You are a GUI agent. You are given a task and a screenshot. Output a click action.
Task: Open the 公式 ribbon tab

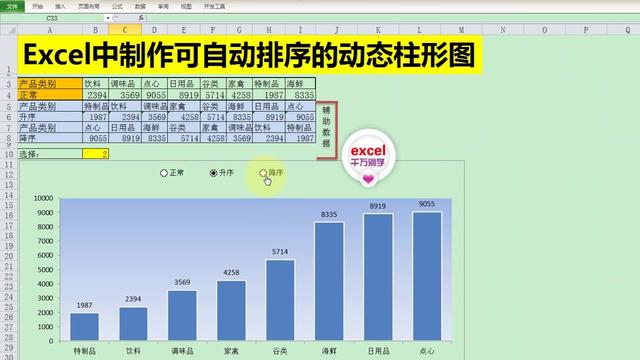pos(117,6)
